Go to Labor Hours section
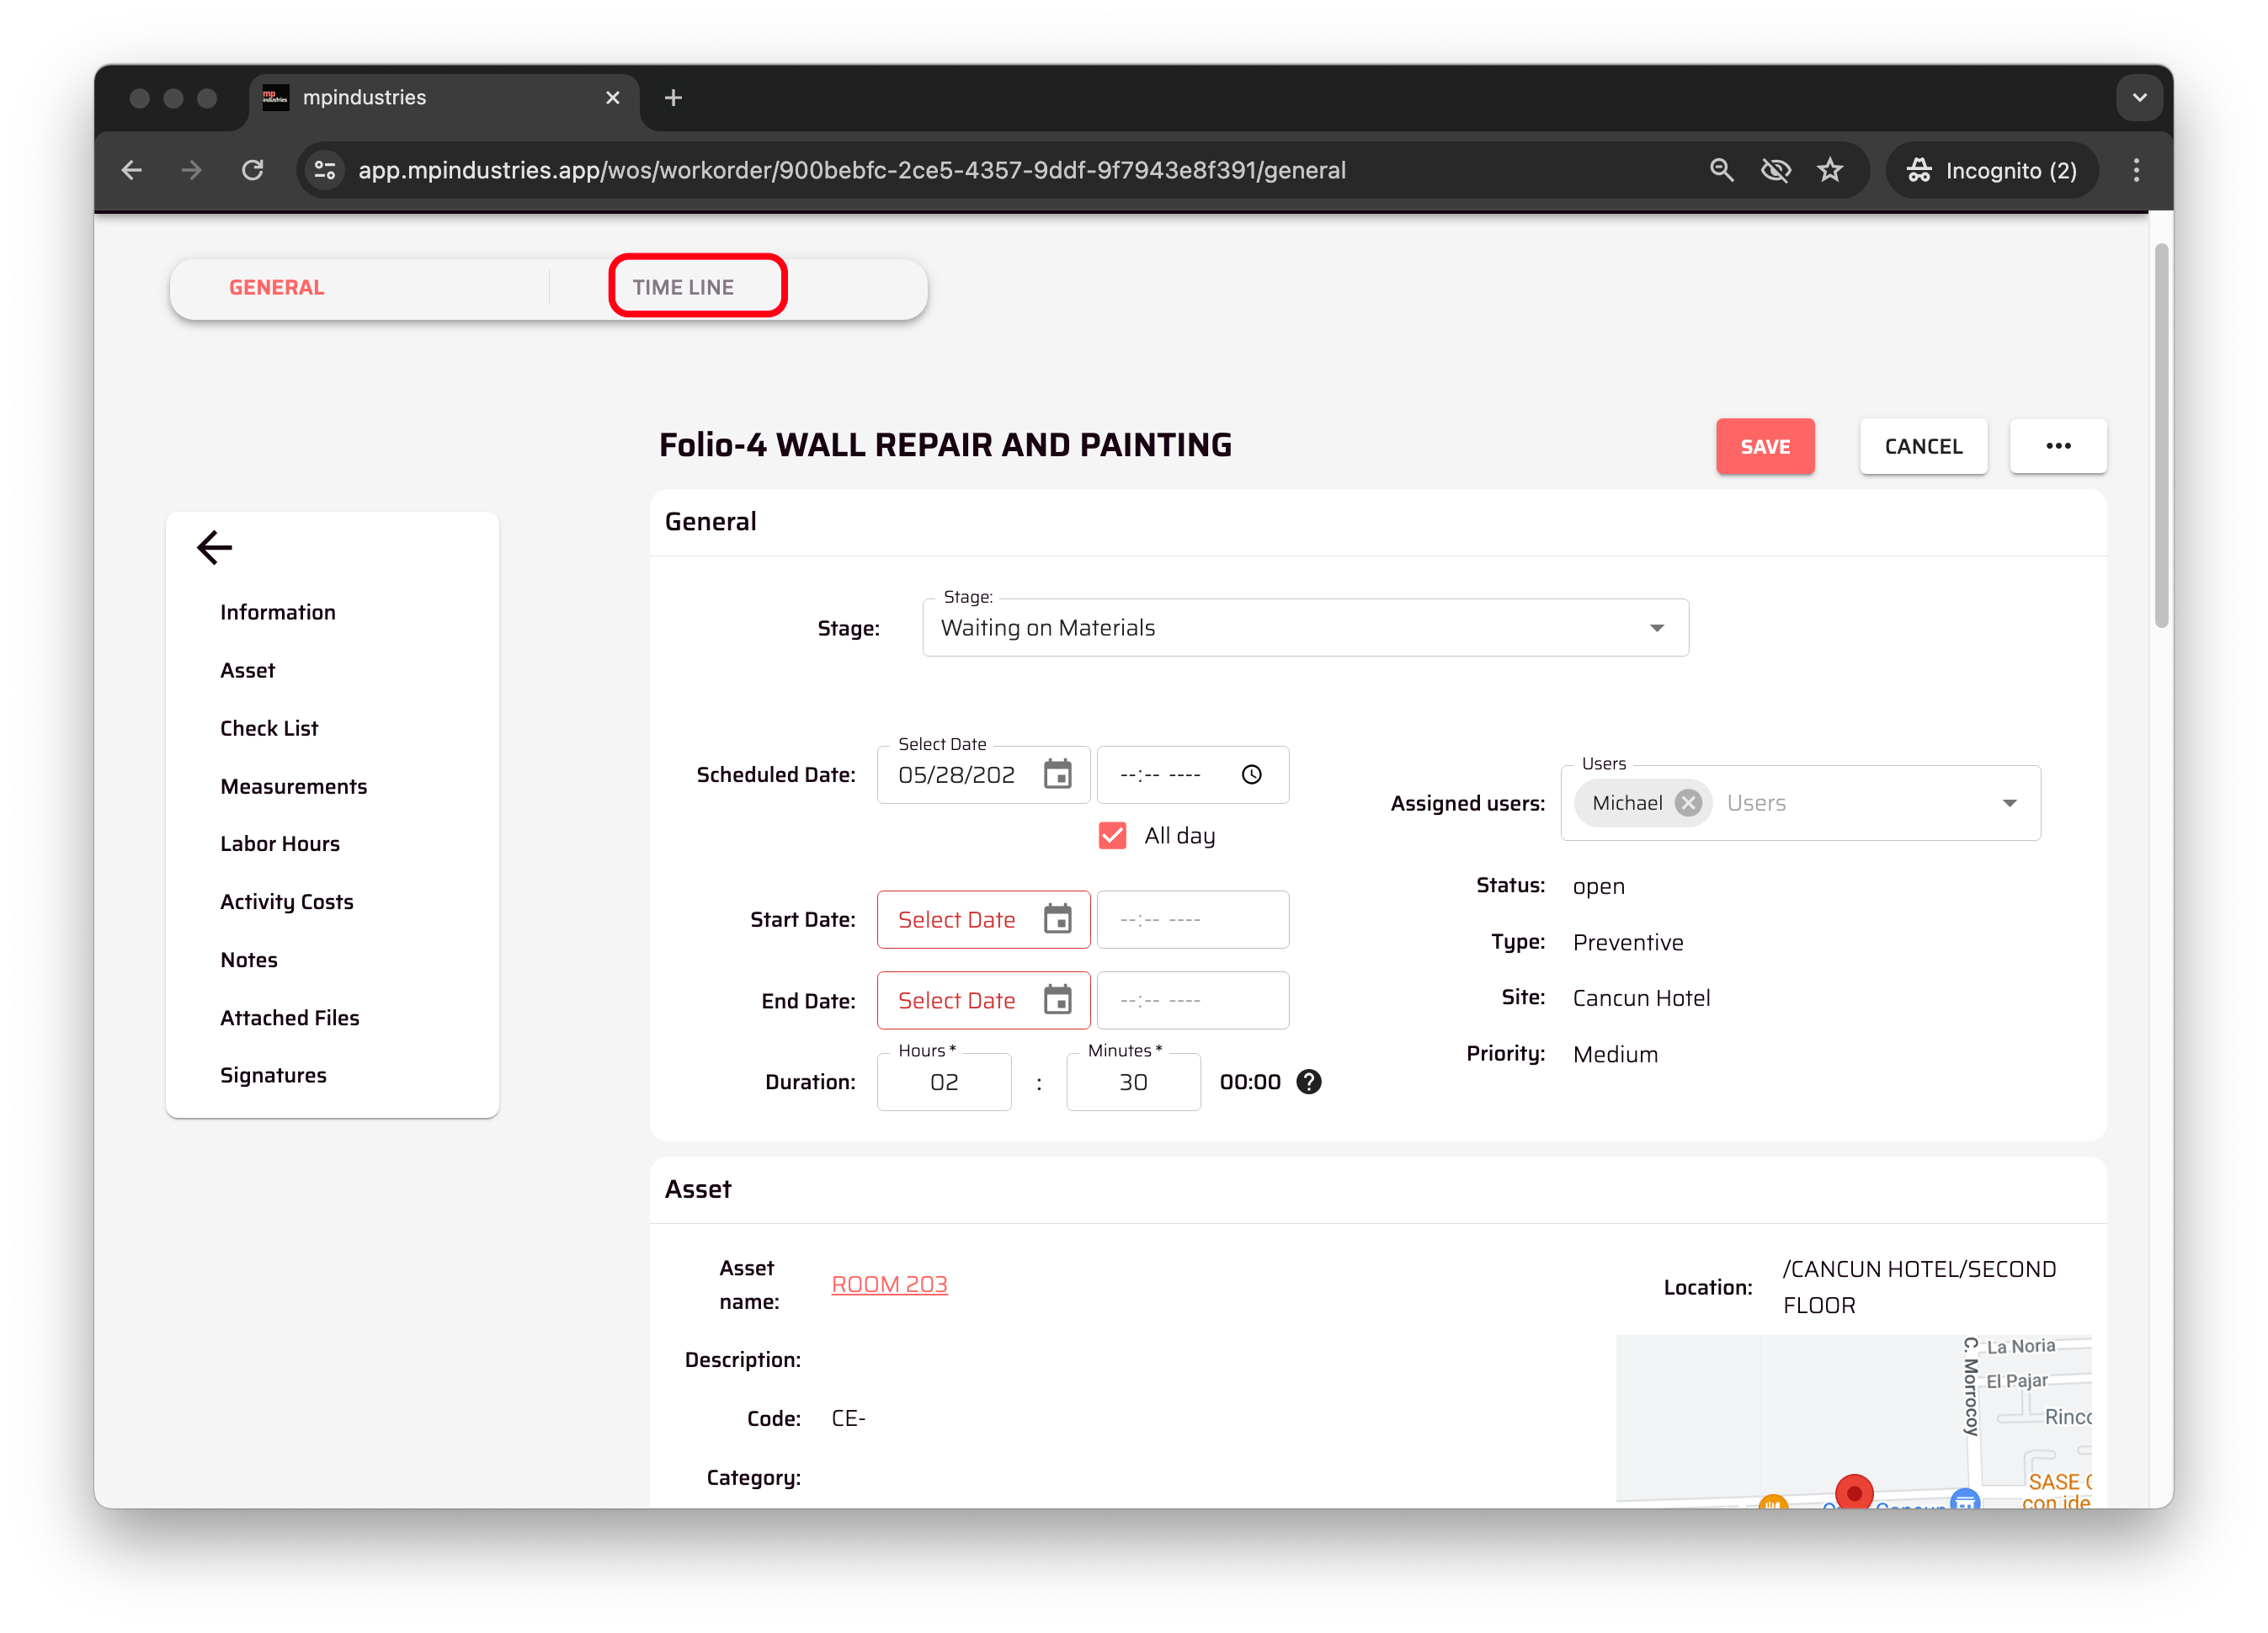Image resolution: width=2268 pixels, height=1633 pixels. pos(280,844)
